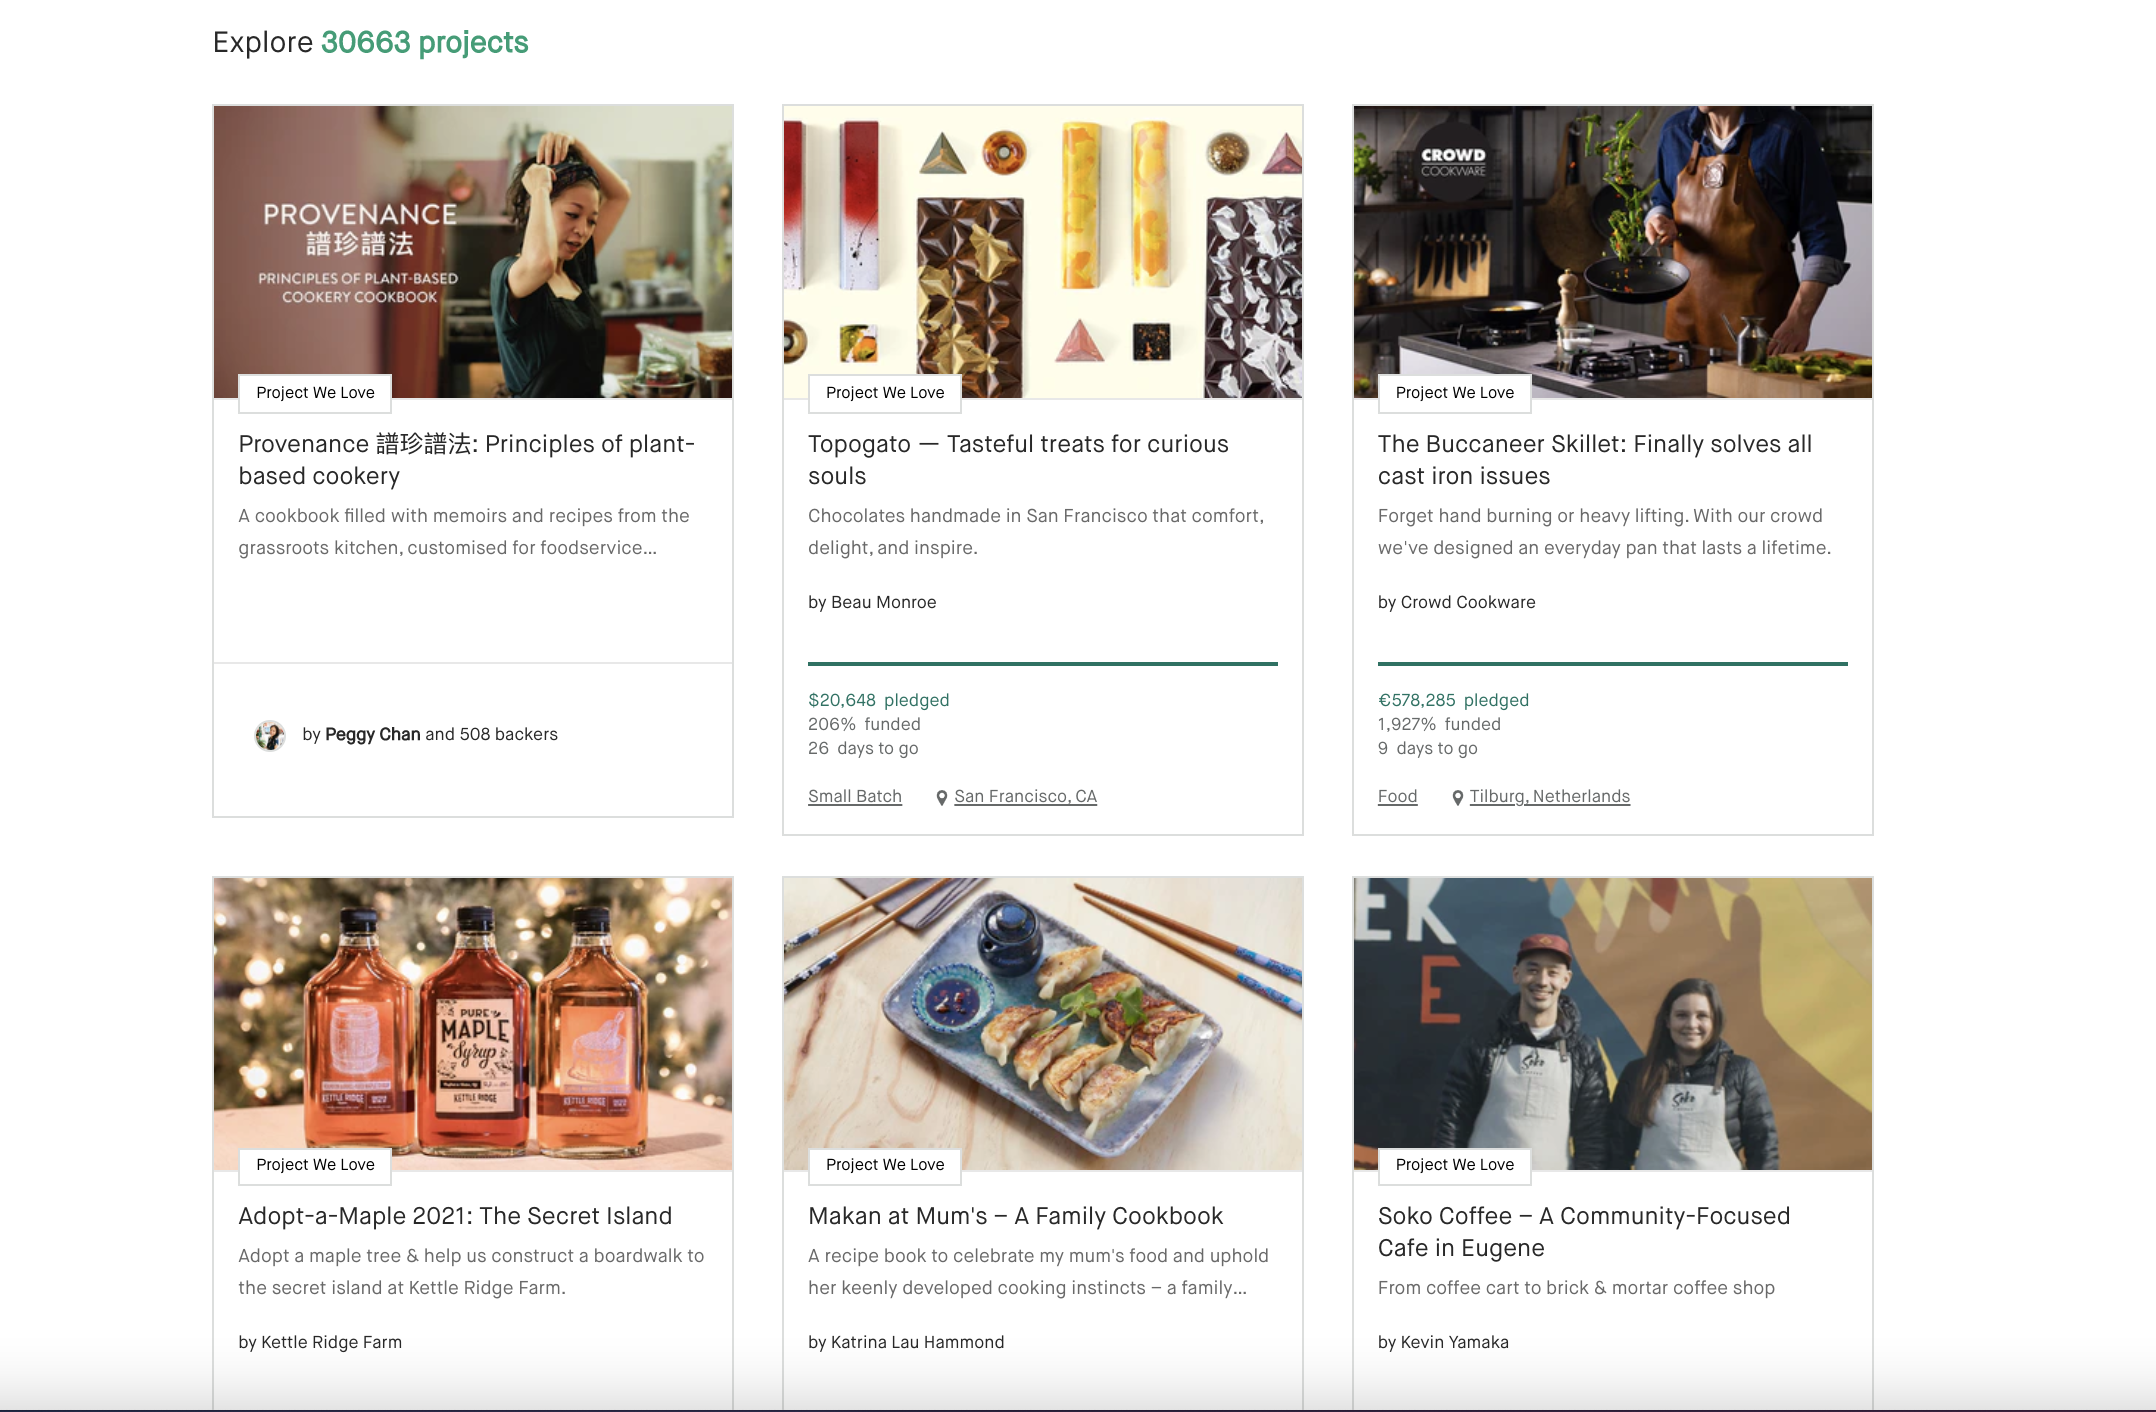Click by Kettle Ridge Farm creator text

320,1342
